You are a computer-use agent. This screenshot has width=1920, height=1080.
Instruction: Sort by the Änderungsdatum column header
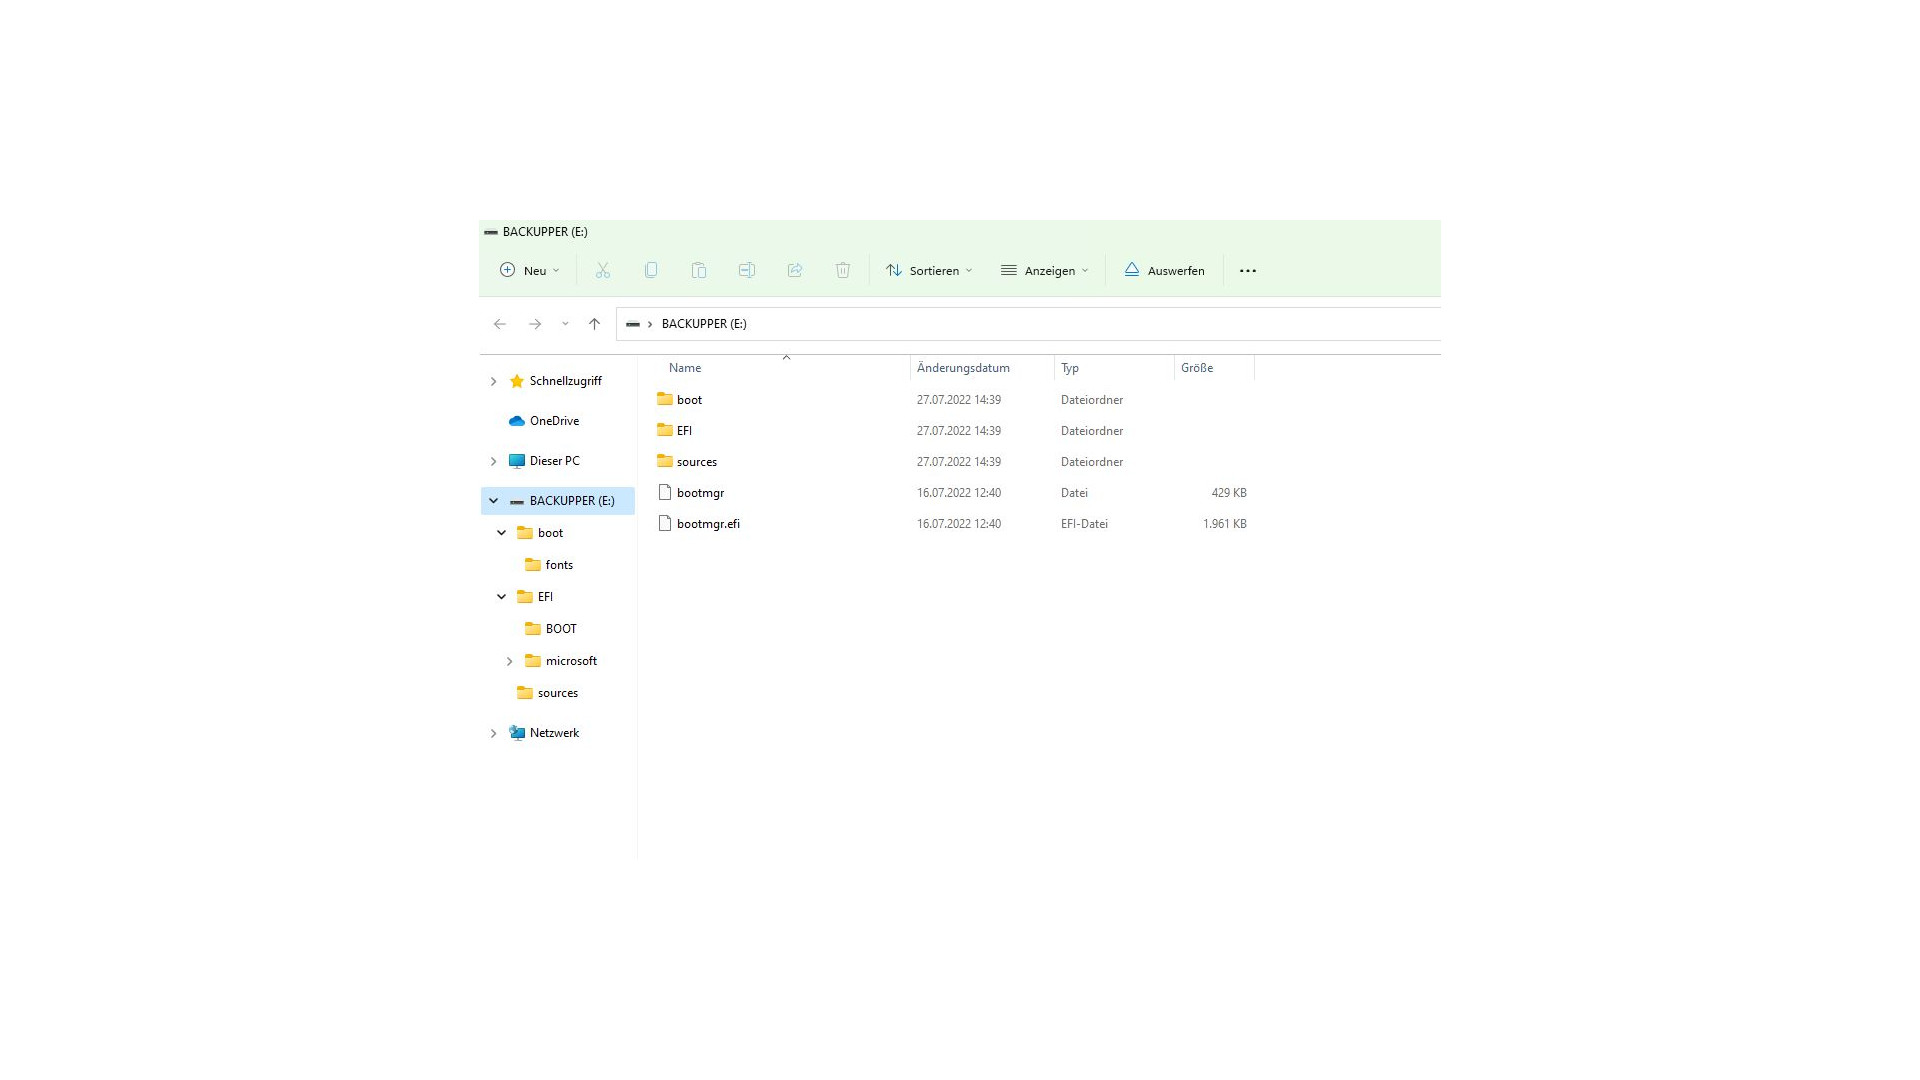coord(963,368)
